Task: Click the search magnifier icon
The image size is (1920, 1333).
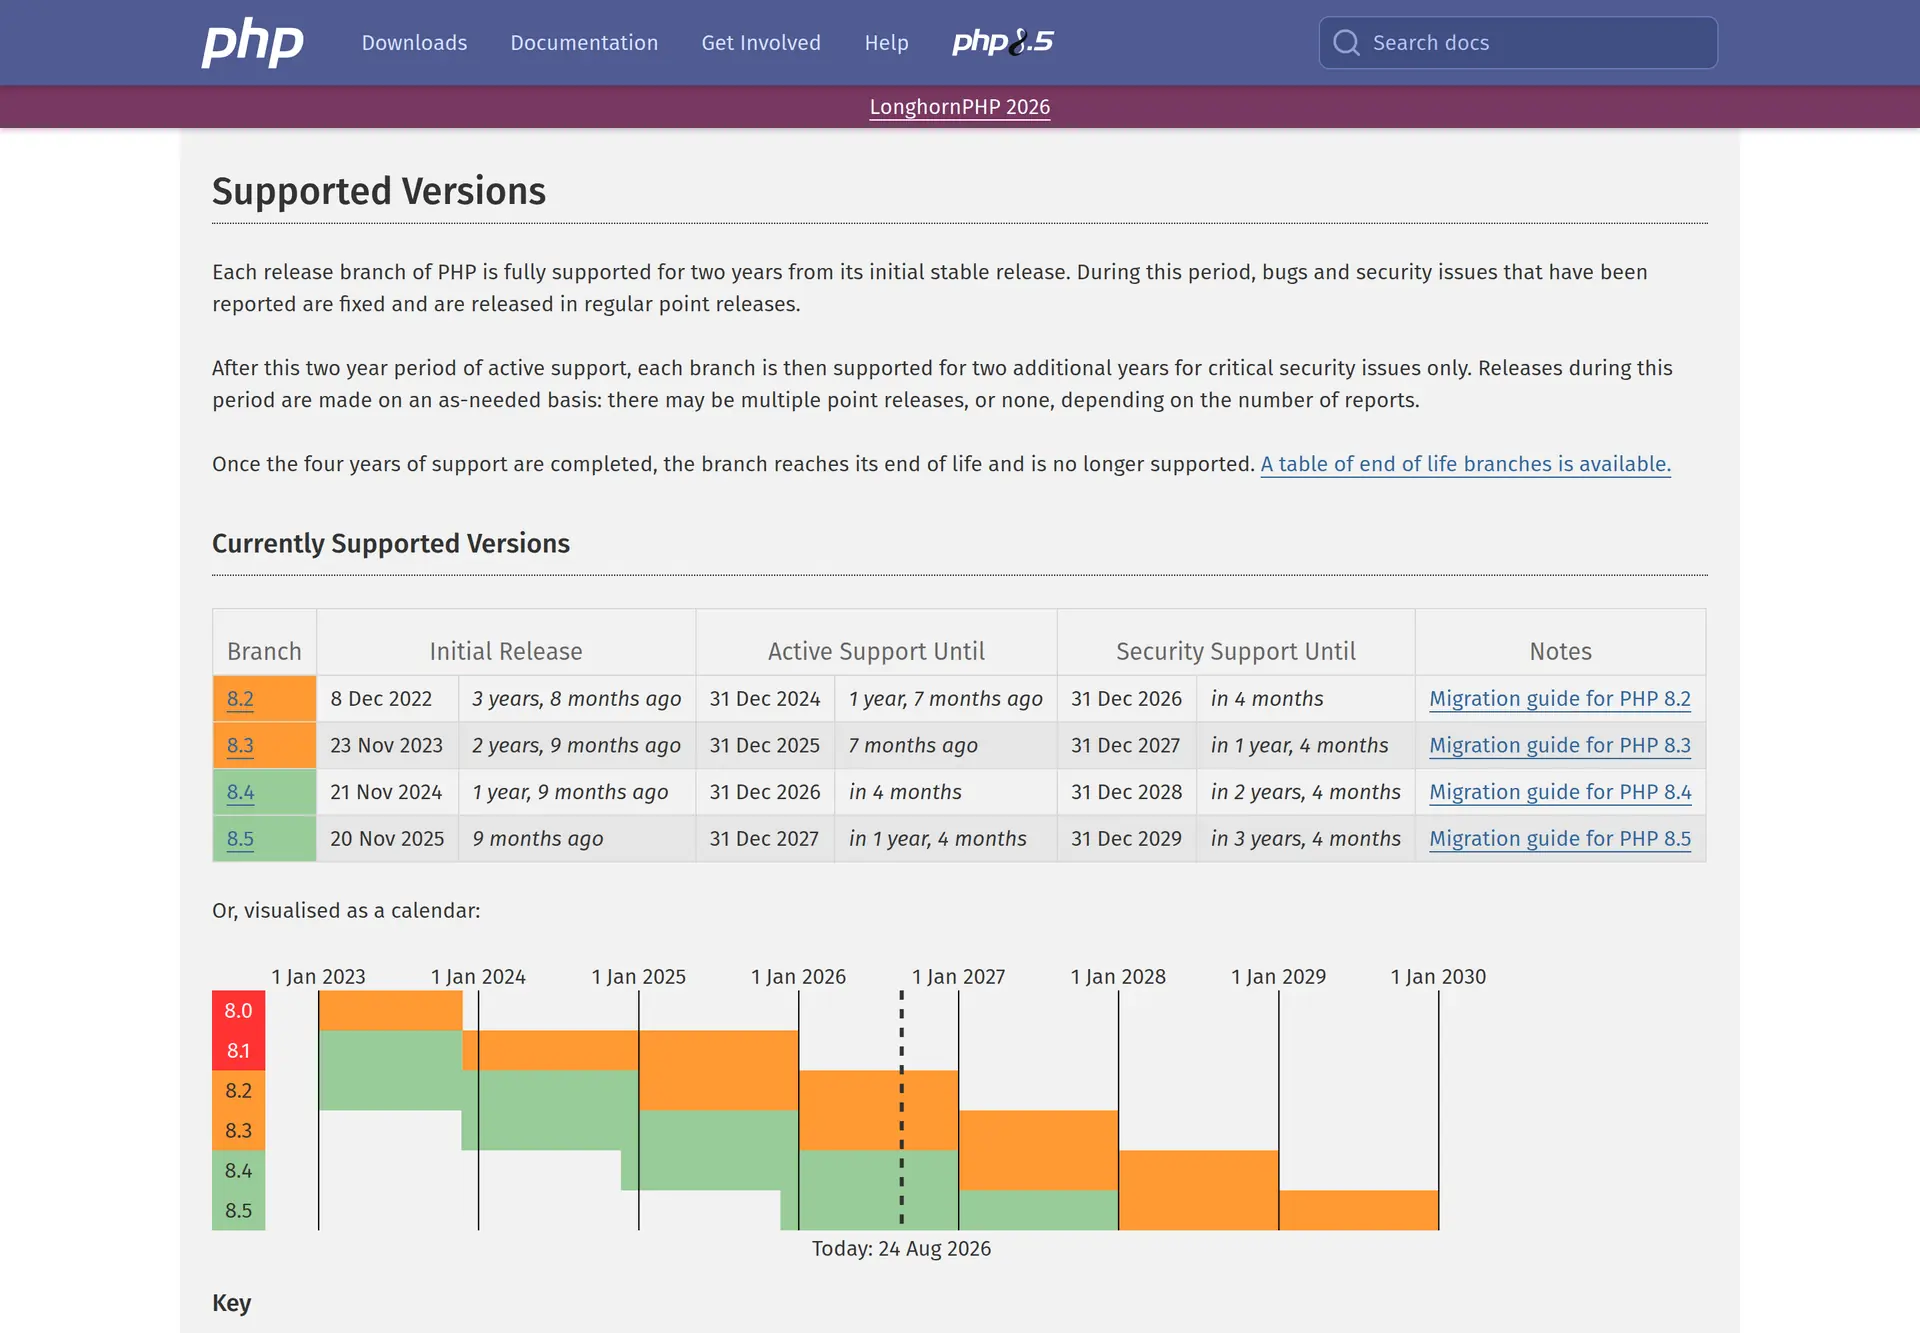Action: [x=1346, y=43]
